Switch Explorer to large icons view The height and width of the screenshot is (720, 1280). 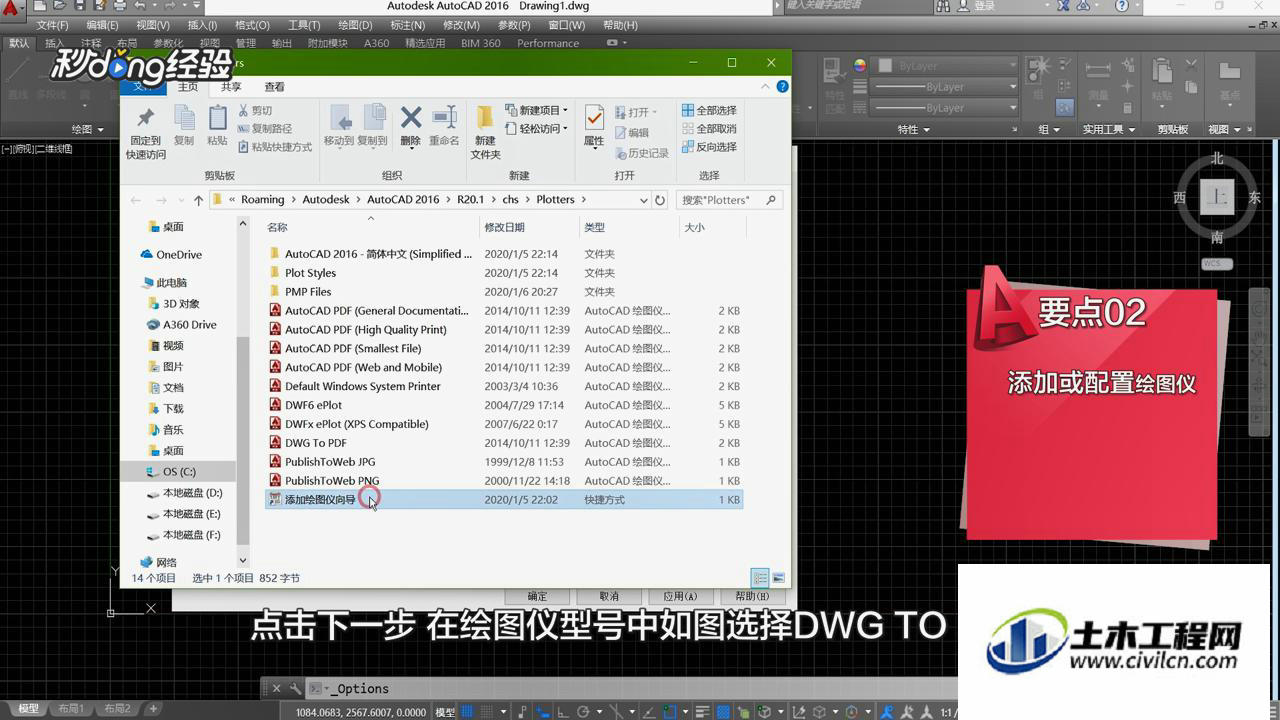click(x=778, y=578)
